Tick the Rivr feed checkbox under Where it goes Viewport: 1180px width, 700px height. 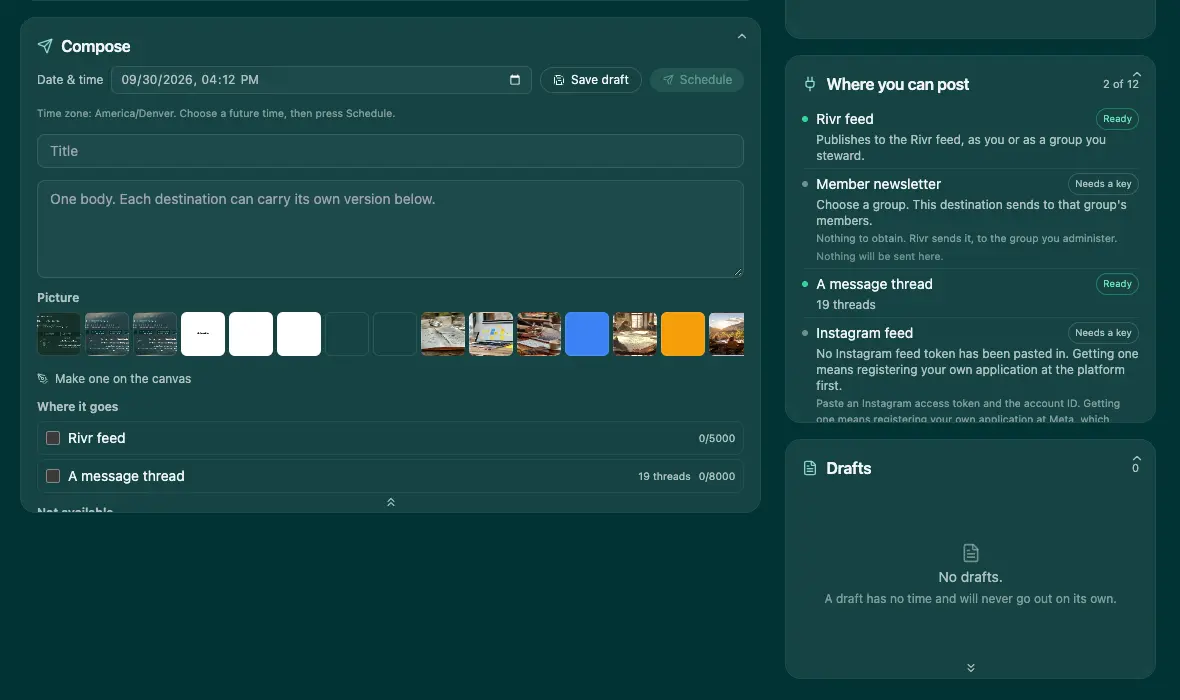(53, 438)
